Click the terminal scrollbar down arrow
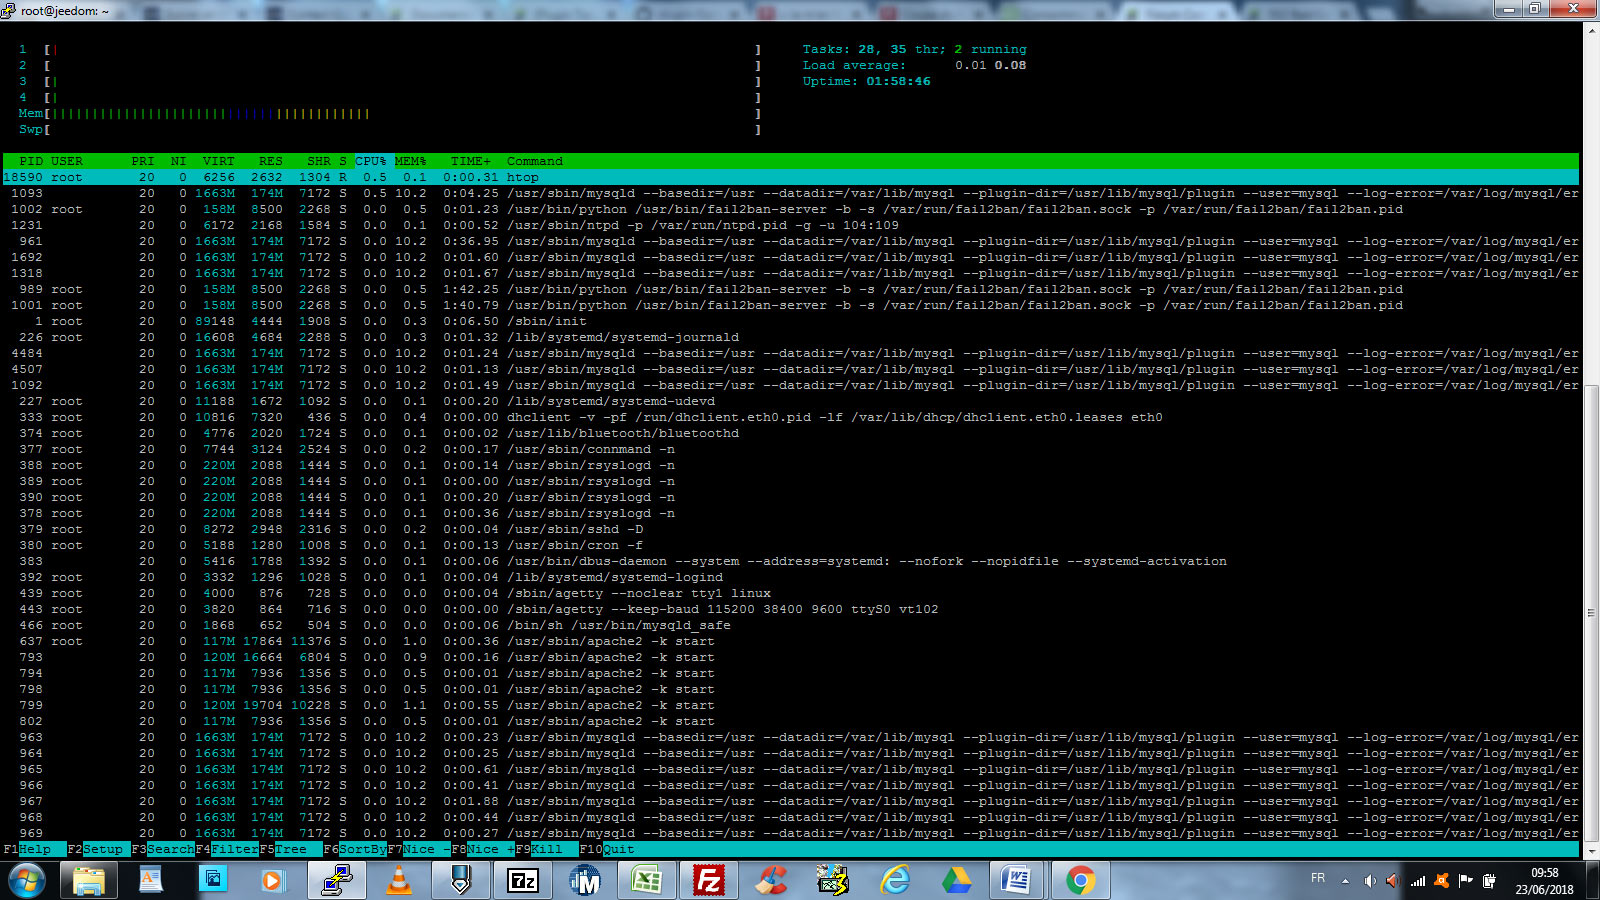The image size is (1600, 900). [x=1591, y=851]
